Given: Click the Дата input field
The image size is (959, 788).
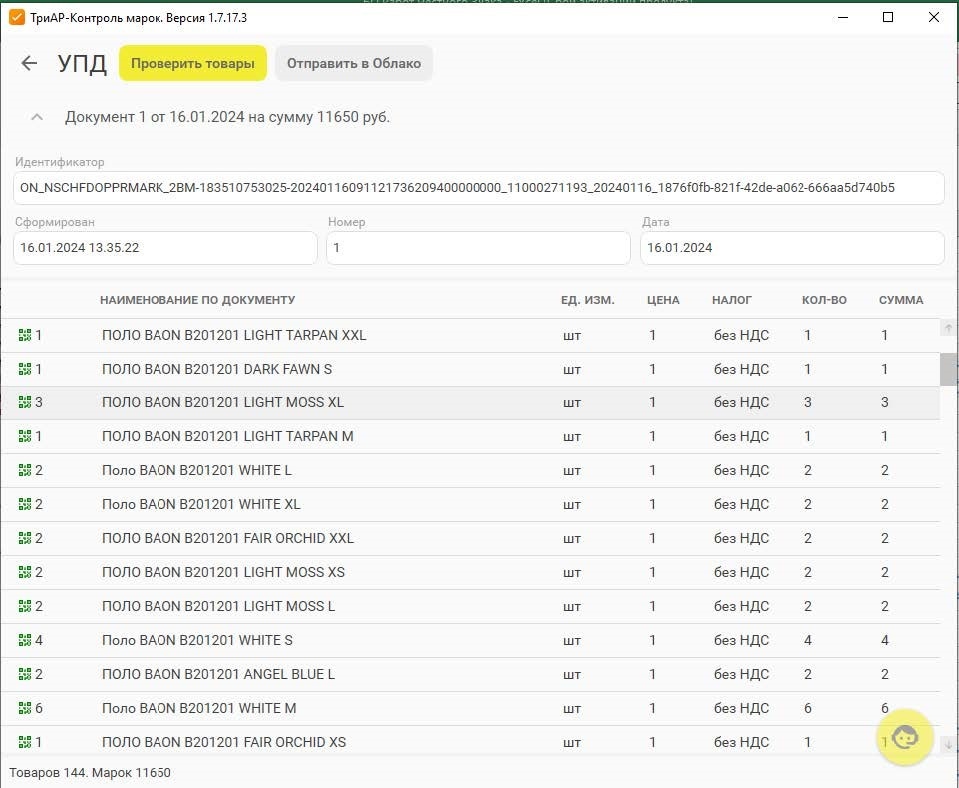Looking at the screenshot, I should (x=792, y=248).
